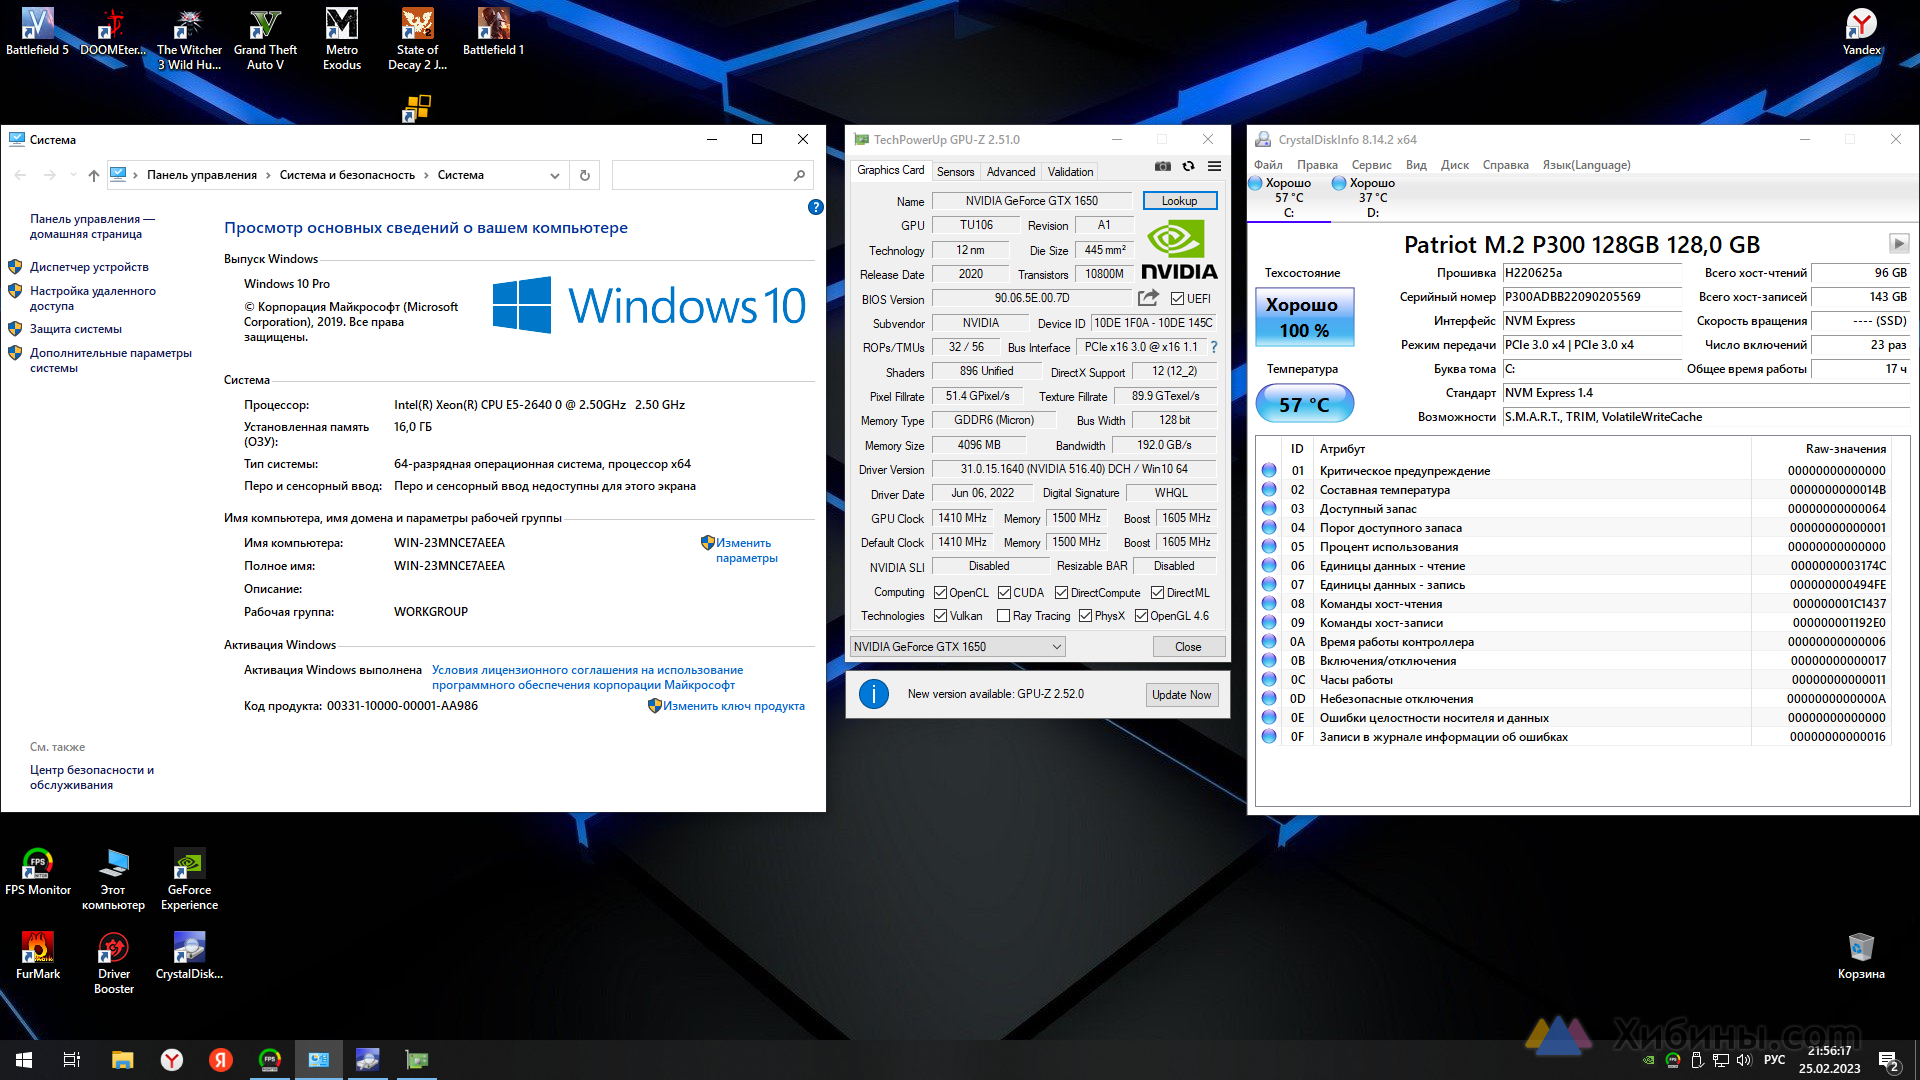The width and height of the screenshot is (1920, 1080).
Task: Click Хорошо 100 % health status button
Action: click(x=1304, y=317)
